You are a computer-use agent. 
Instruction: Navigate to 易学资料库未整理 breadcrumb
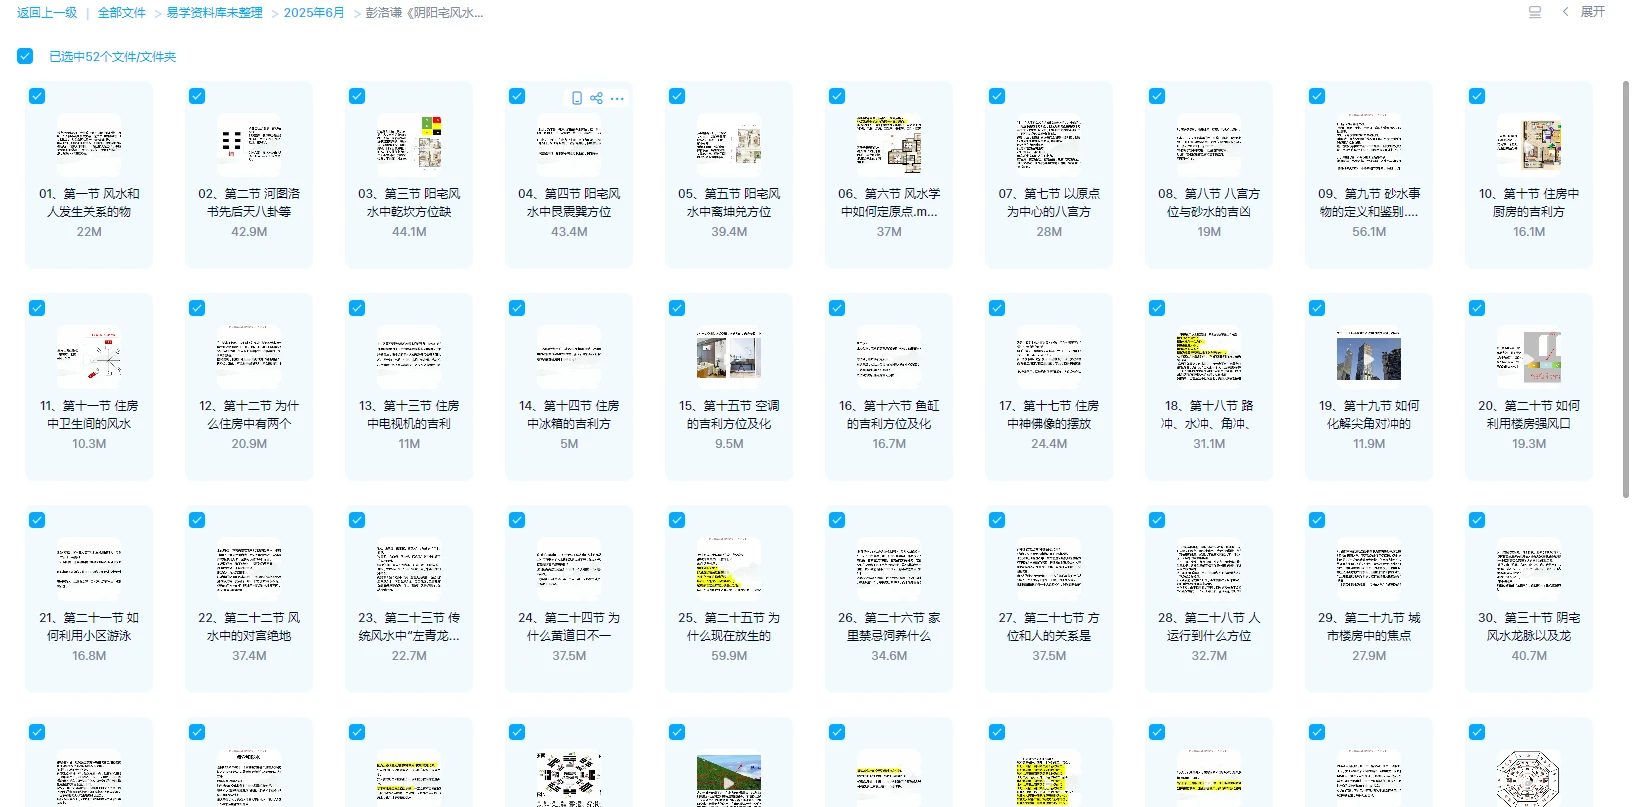tap(214, 12)
